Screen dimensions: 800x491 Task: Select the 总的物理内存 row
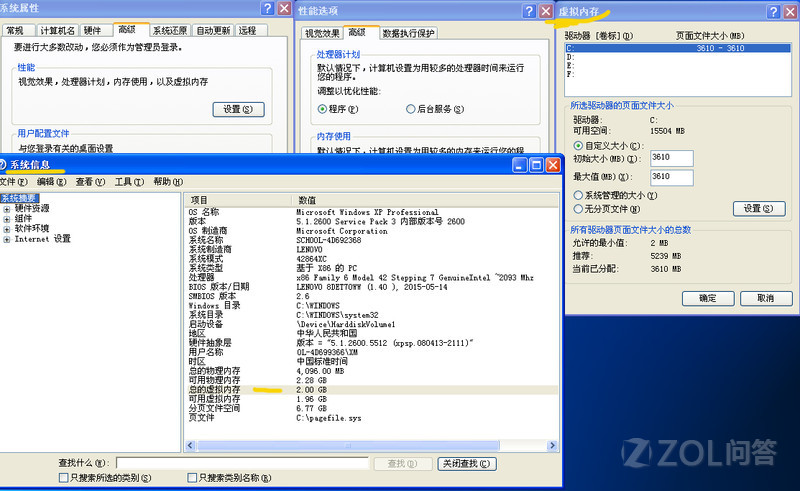371,371
